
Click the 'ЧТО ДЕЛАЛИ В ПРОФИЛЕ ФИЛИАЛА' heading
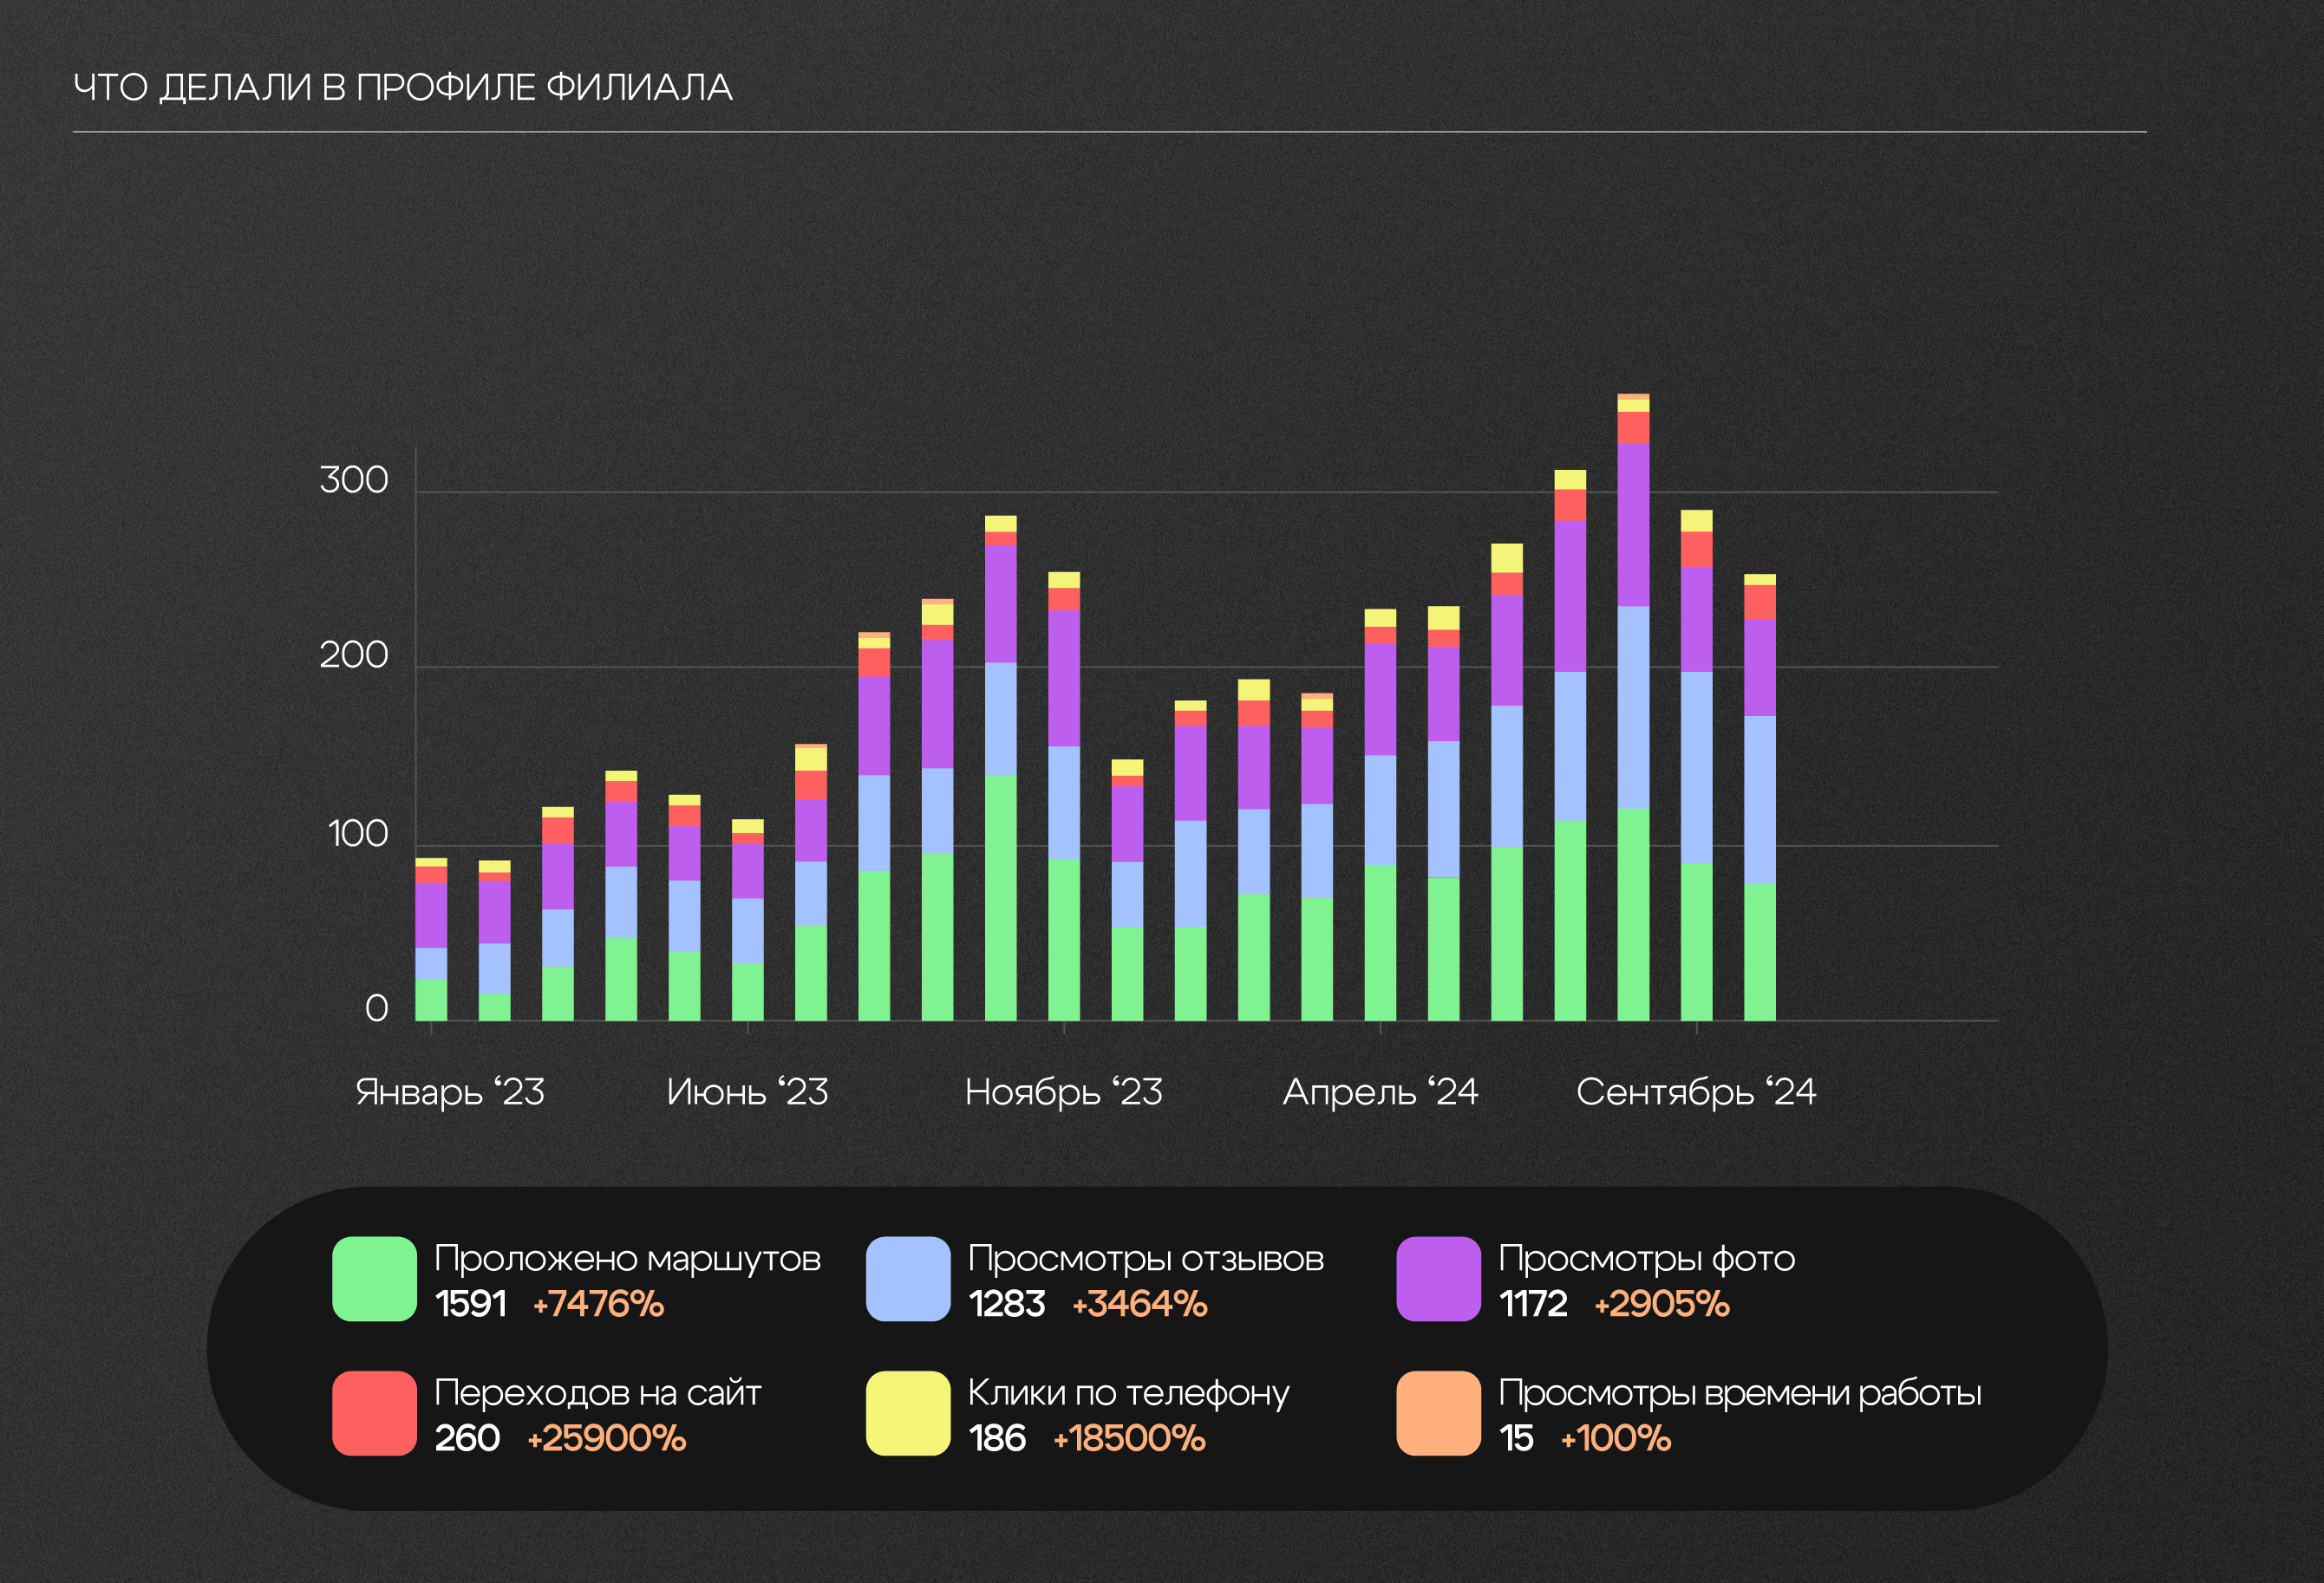(403, 88)
